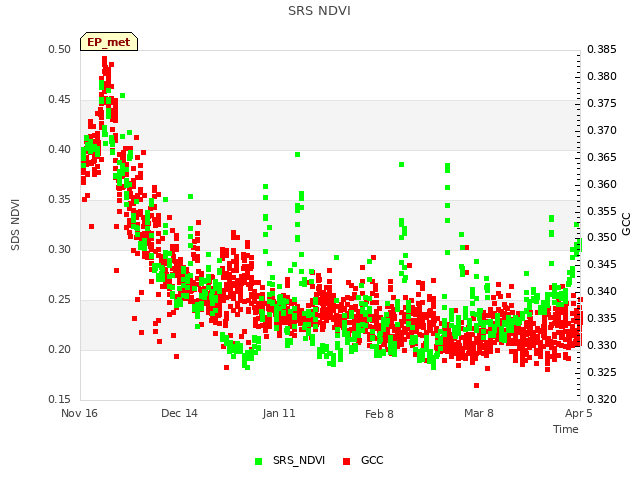
Task: Click the Time axis label
Action: (x=565, y=429)
